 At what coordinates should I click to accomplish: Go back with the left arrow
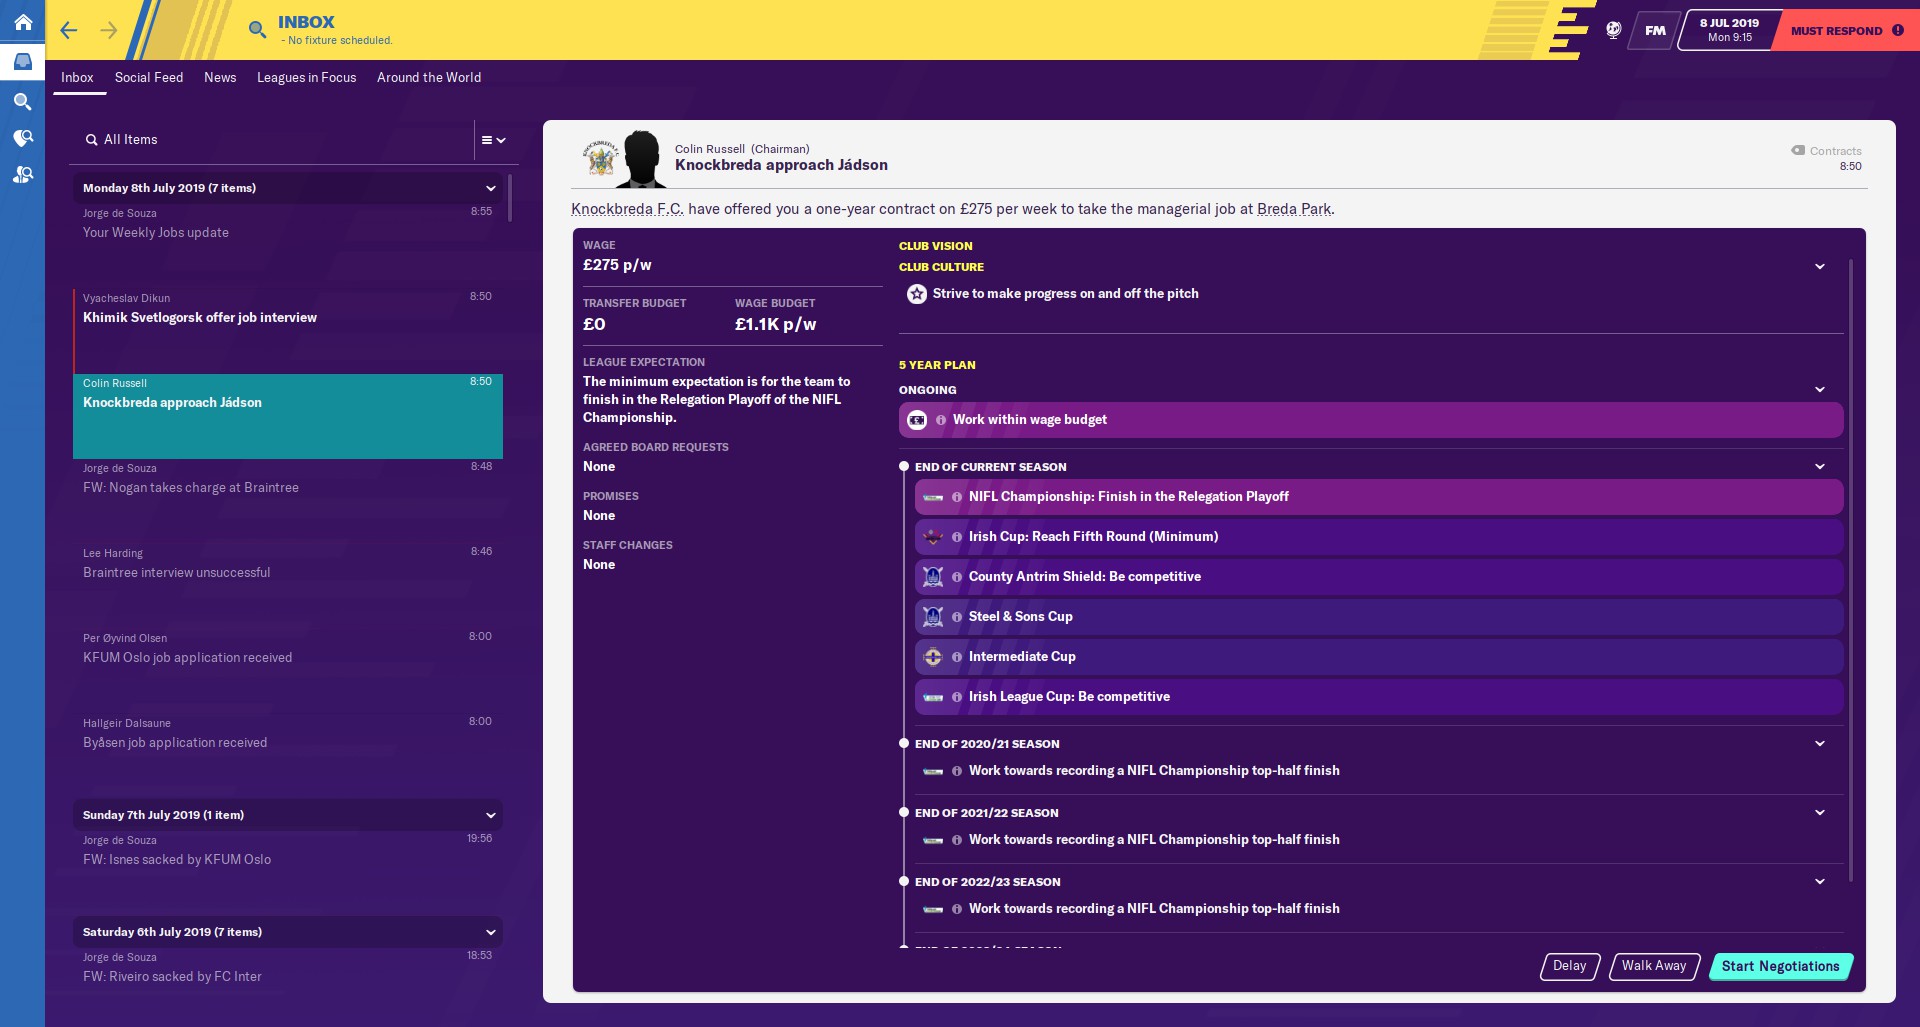pyautogui.click(x=69, y=30)
